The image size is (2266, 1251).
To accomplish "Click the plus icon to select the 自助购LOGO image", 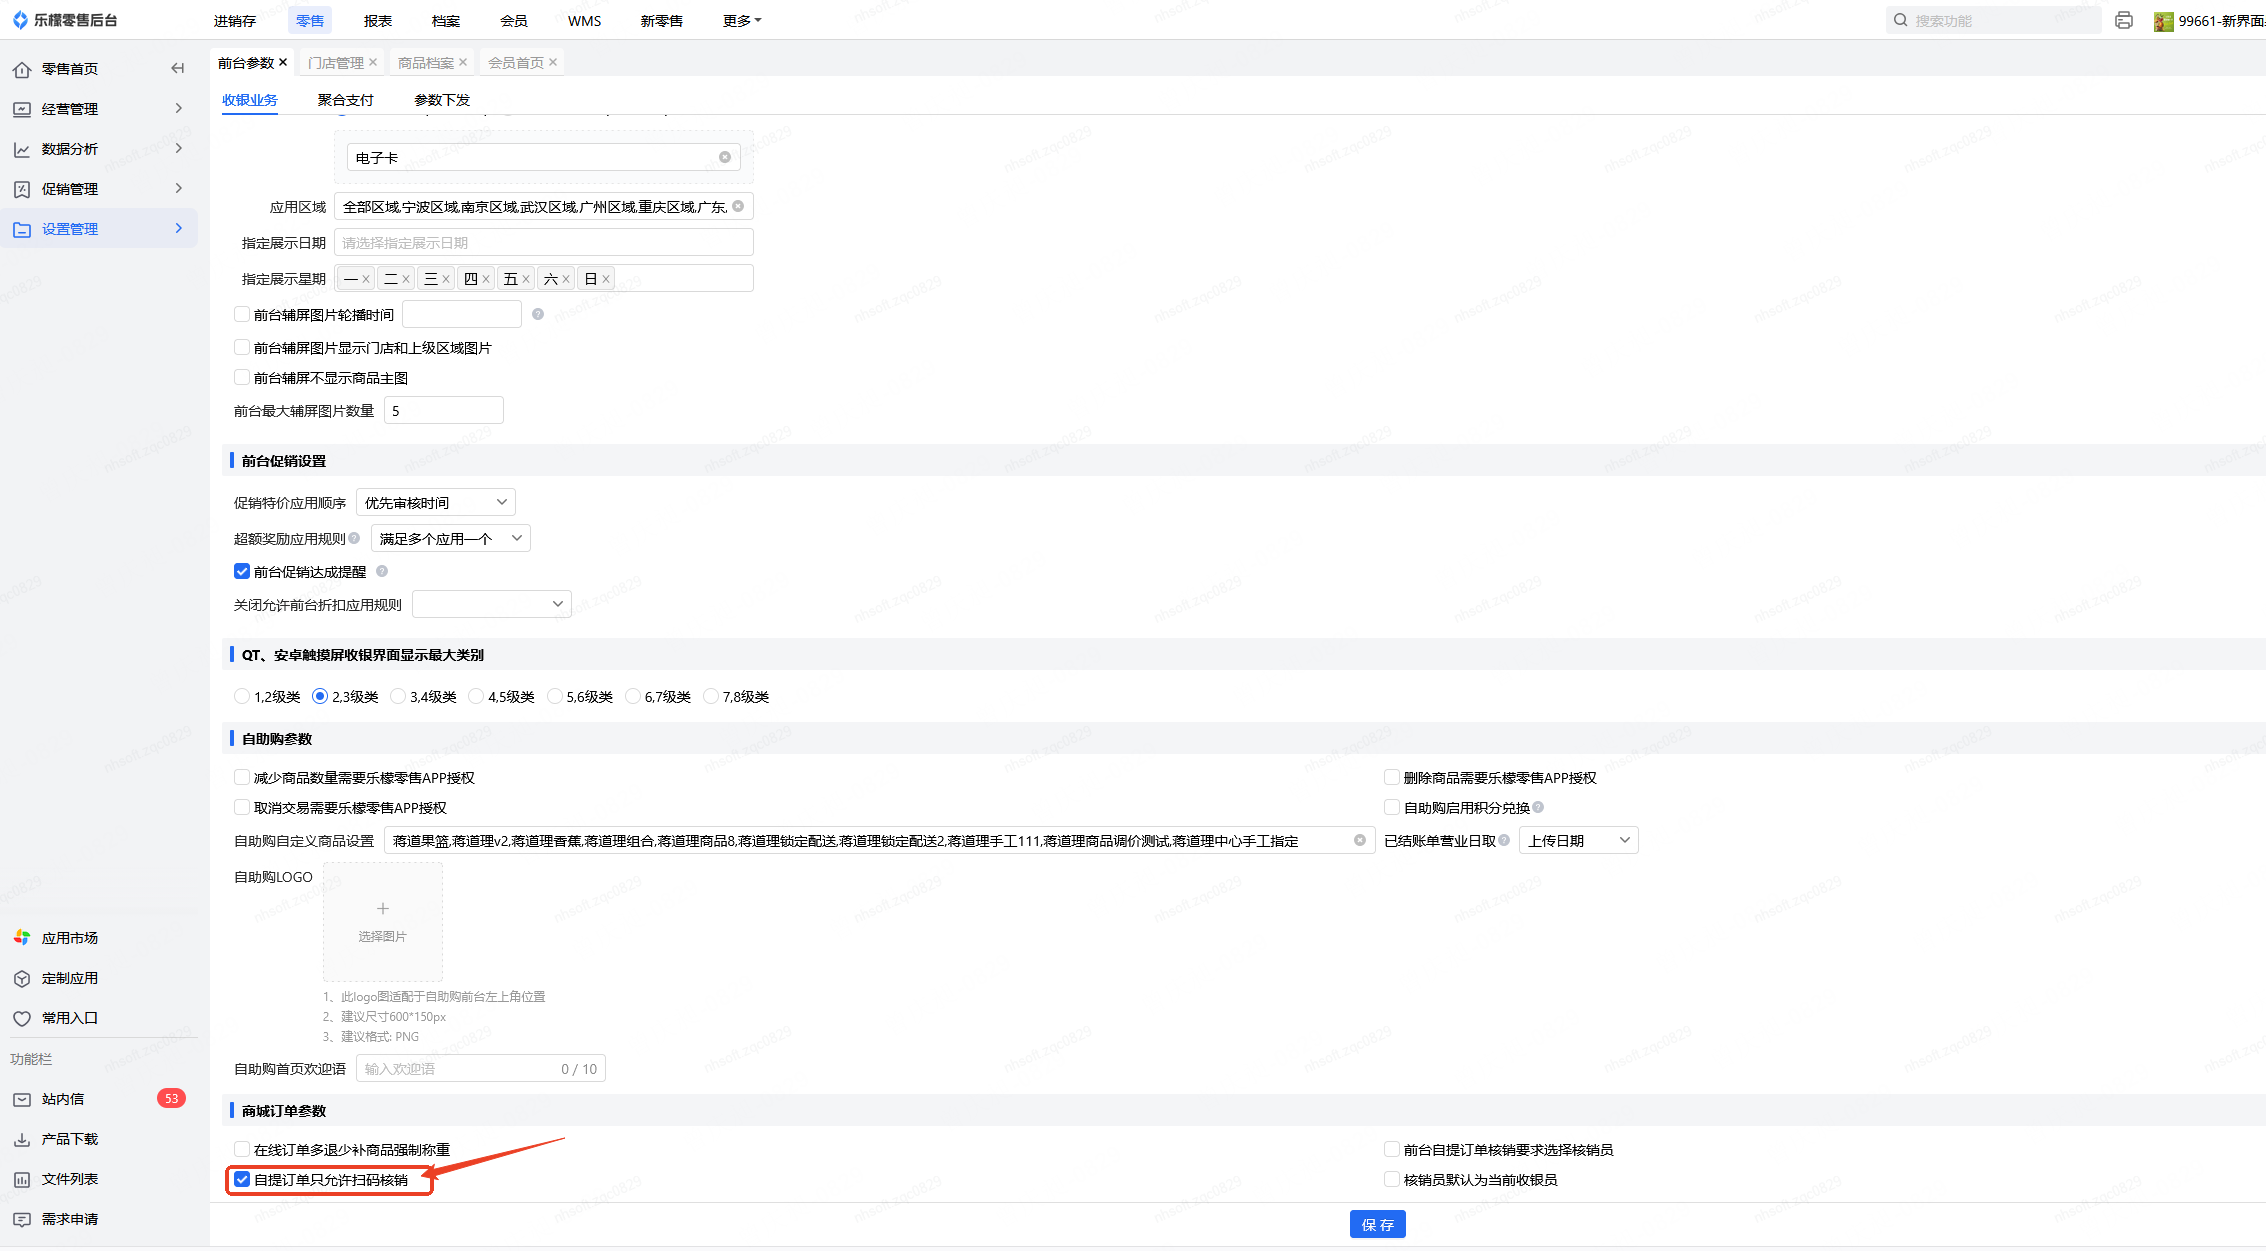I will (382, 909).
